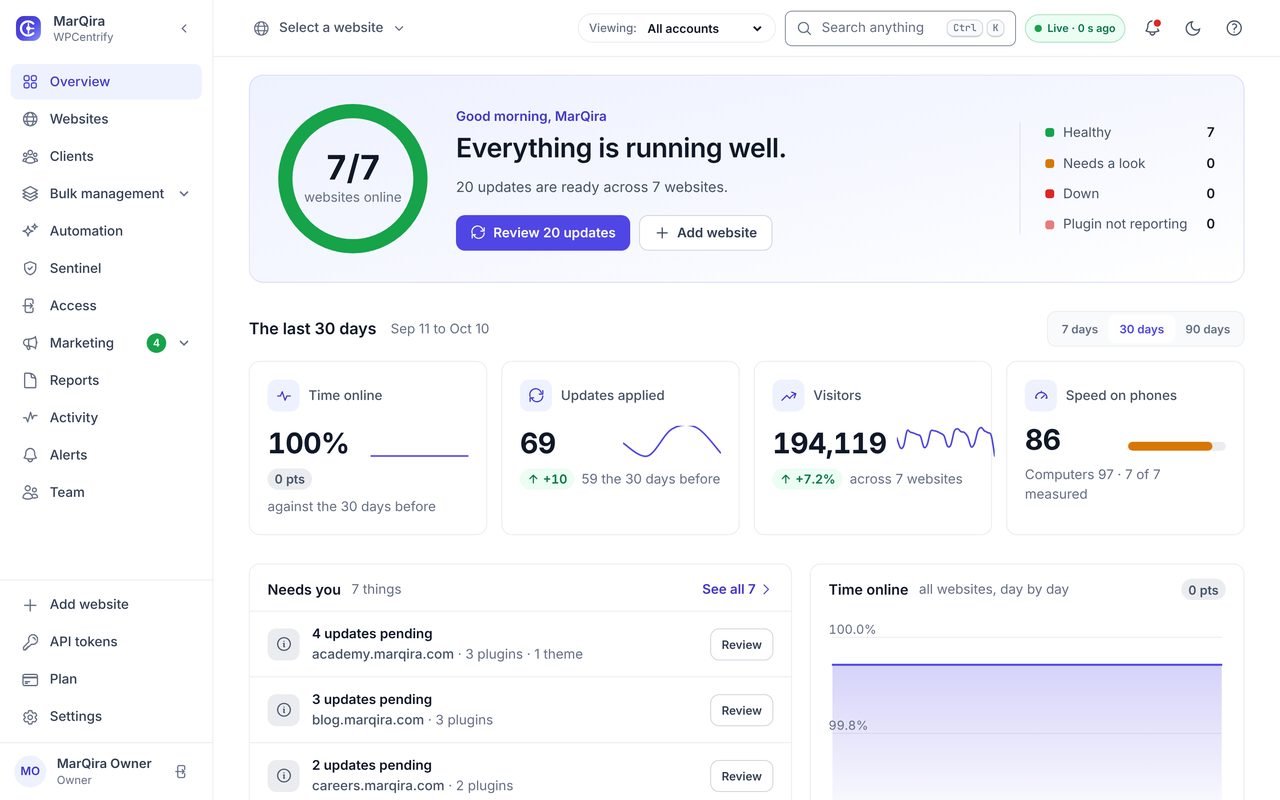Click the Live status badge
This screenshot has height=800, width=1280.
[x=1075, y=28]
